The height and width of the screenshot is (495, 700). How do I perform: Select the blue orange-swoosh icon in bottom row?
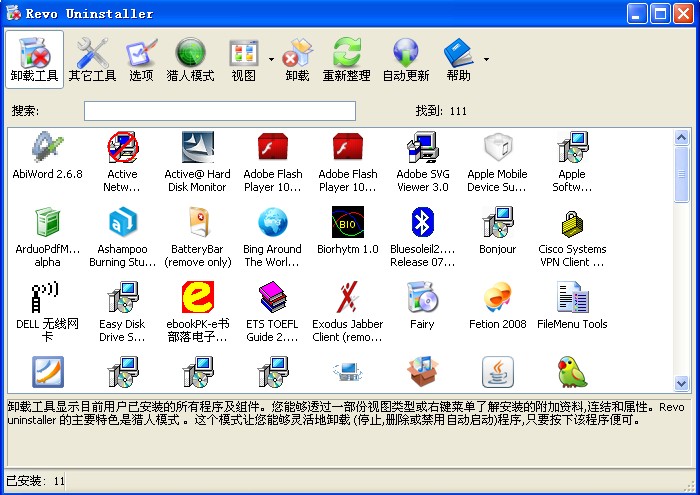[48, 372]
